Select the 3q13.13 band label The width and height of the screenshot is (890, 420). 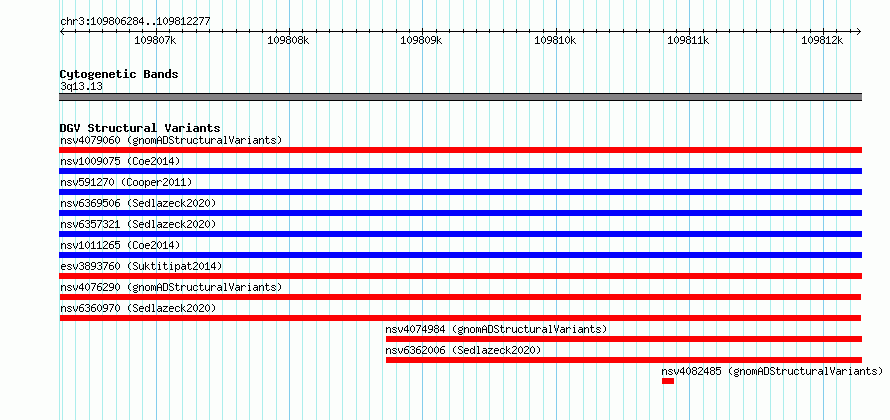pyautogui.click(x=81, y=86)
